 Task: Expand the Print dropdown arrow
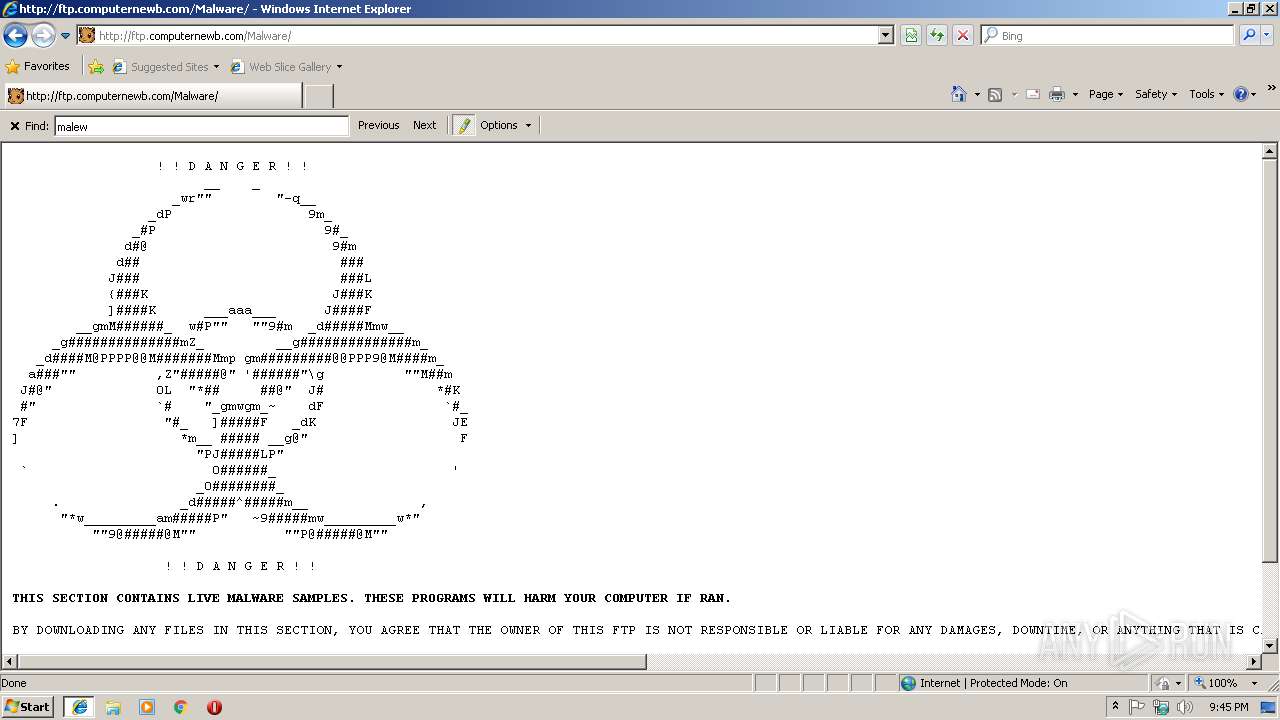click(1075, 95)
